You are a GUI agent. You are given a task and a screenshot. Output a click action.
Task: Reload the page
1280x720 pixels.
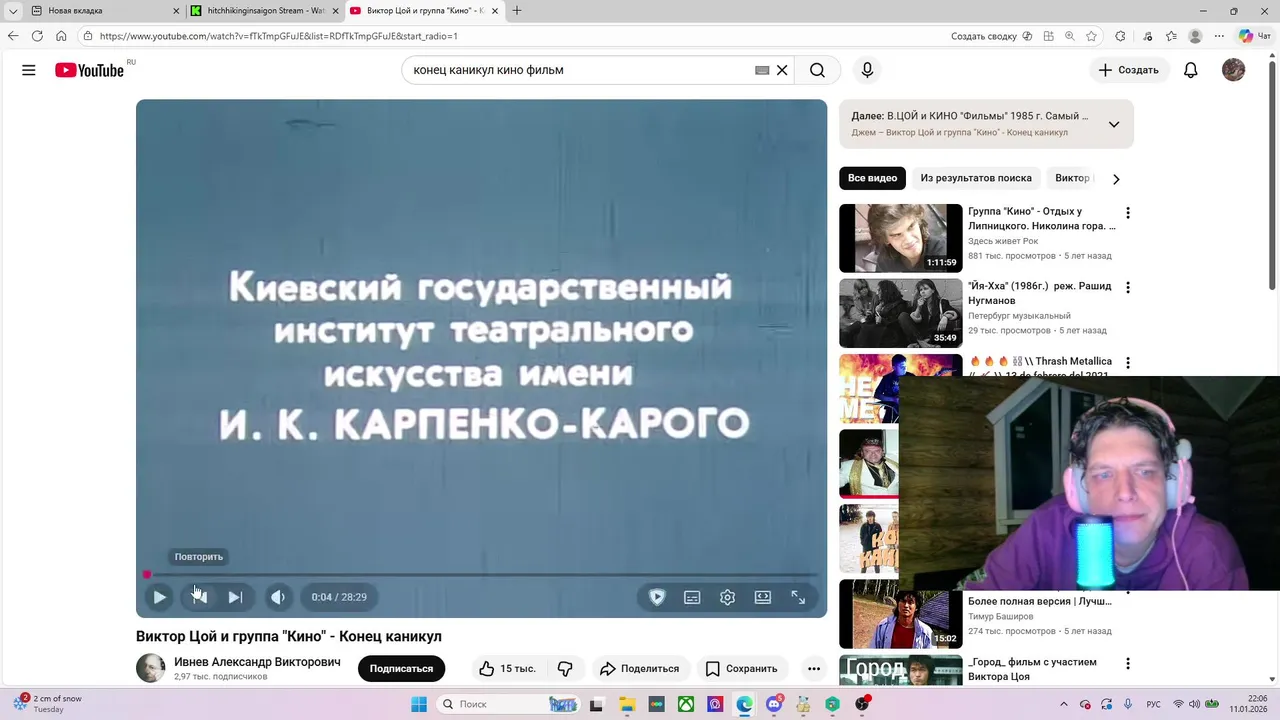click(x=37, y=36)
